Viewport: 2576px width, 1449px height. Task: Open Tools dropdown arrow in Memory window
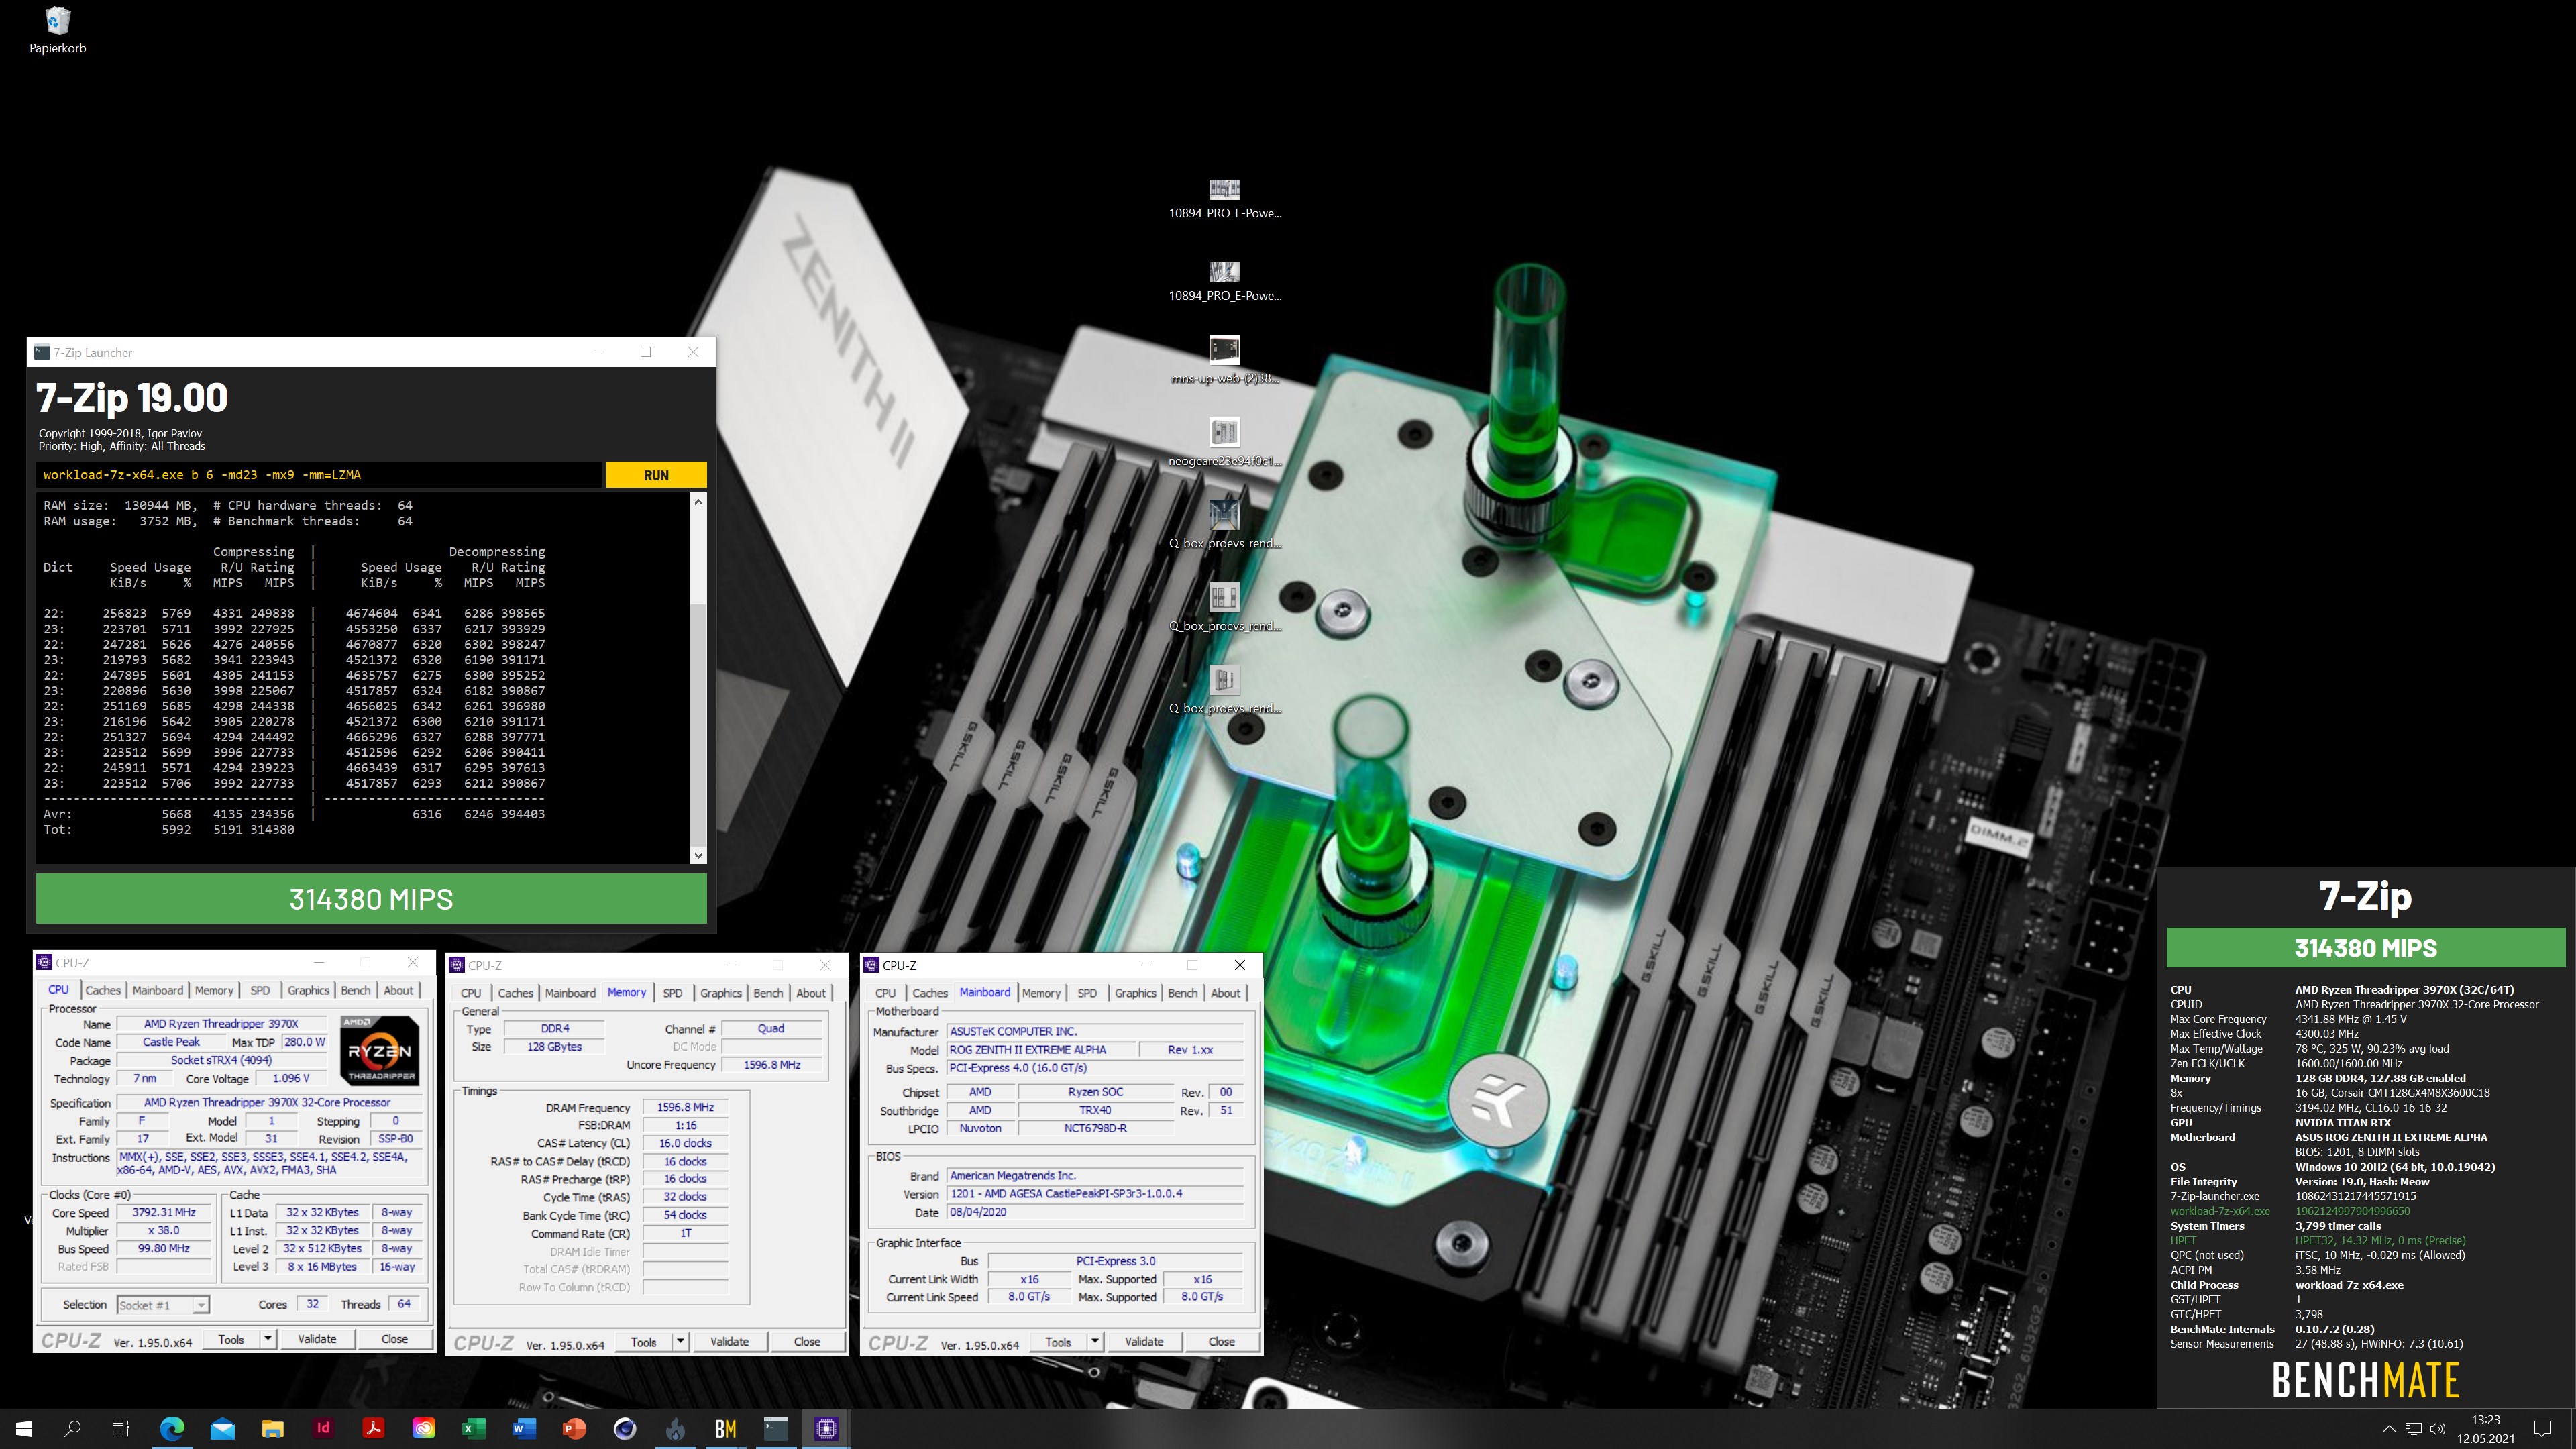(680, 1342)
